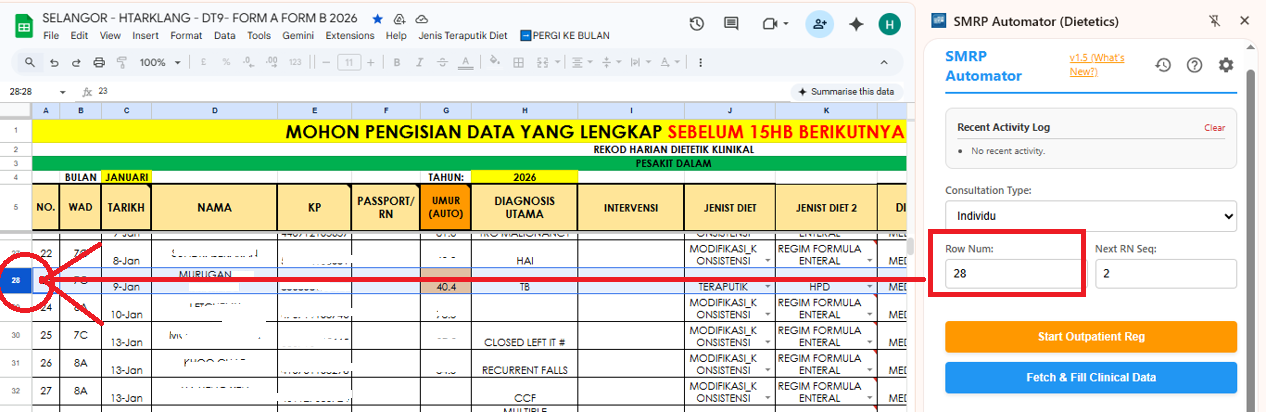Expand the name box dropdown arrow

pyautogui.click(x=63, y=91)
